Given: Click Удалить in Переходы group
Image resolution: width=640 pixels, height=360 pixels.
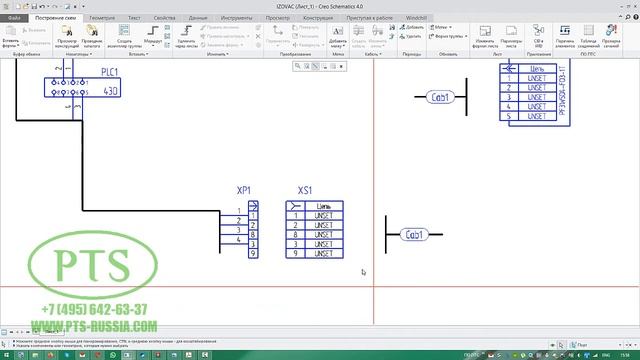Looking at the screenshot, I should pyautogui.click(x=411, y=36).
